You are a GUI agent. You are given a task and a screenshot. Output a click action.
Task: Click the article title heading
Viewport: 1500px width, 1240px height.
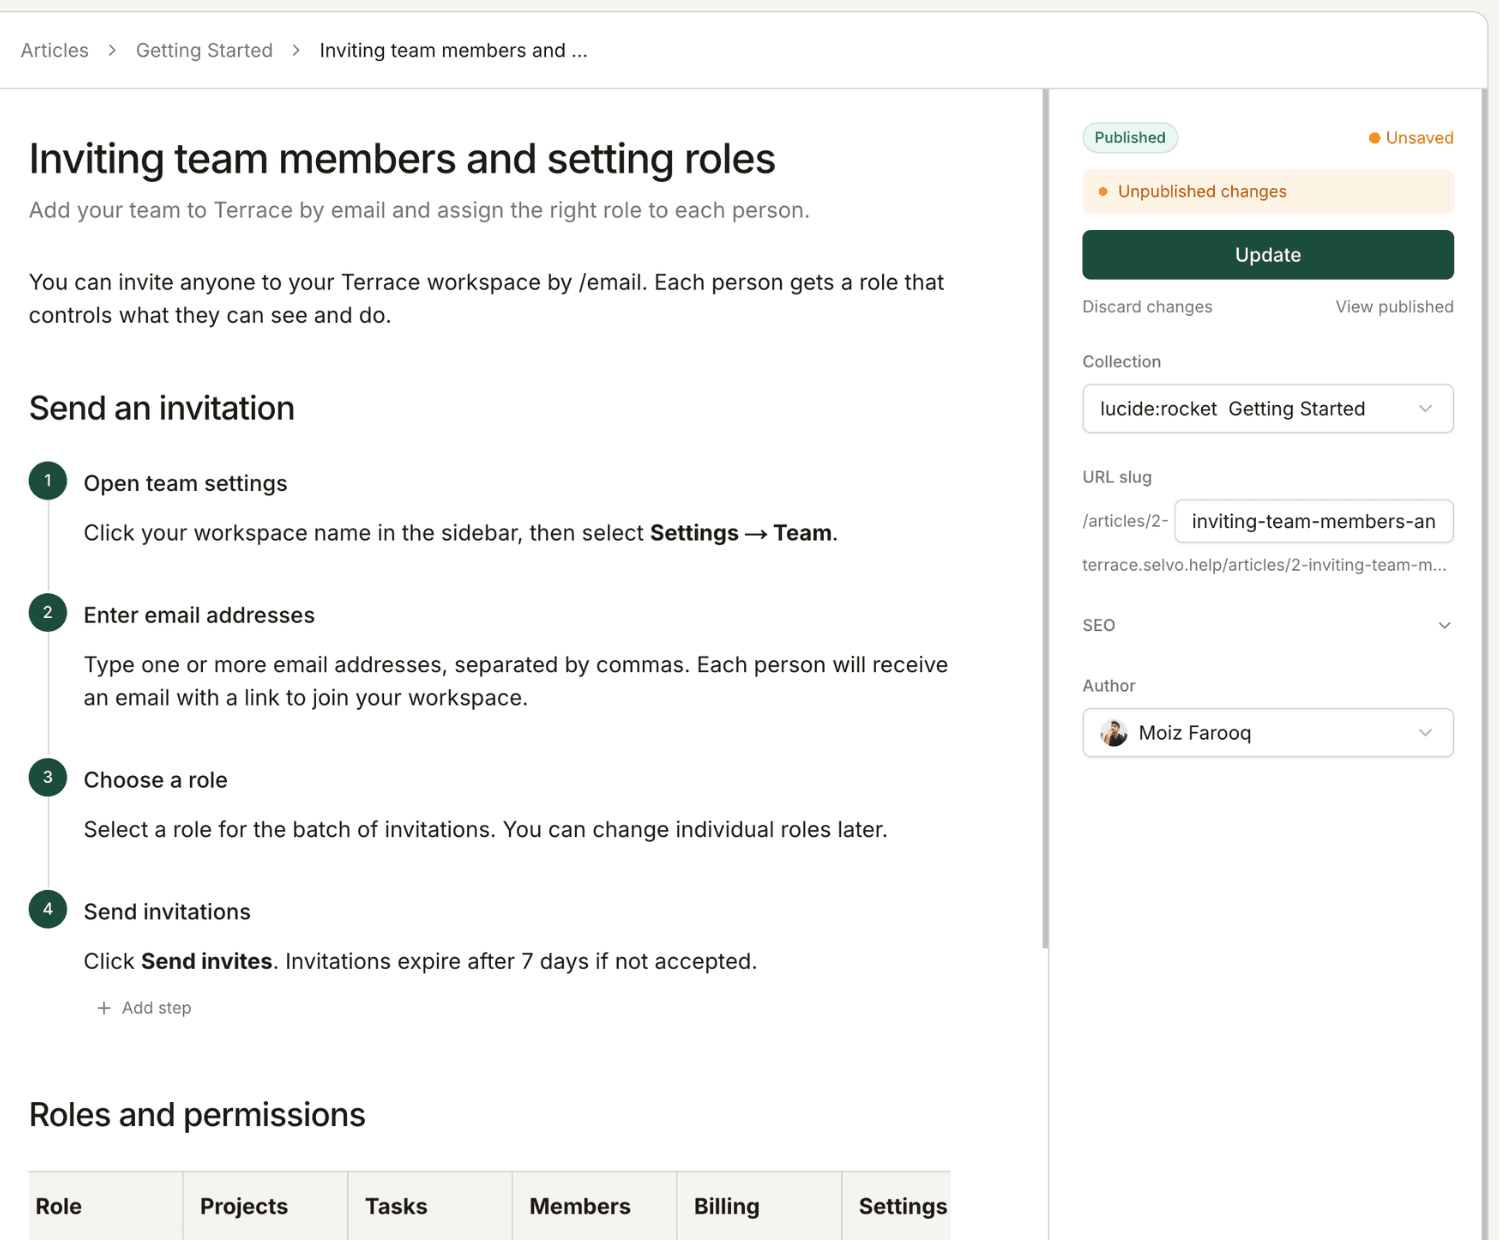(402, 159)
